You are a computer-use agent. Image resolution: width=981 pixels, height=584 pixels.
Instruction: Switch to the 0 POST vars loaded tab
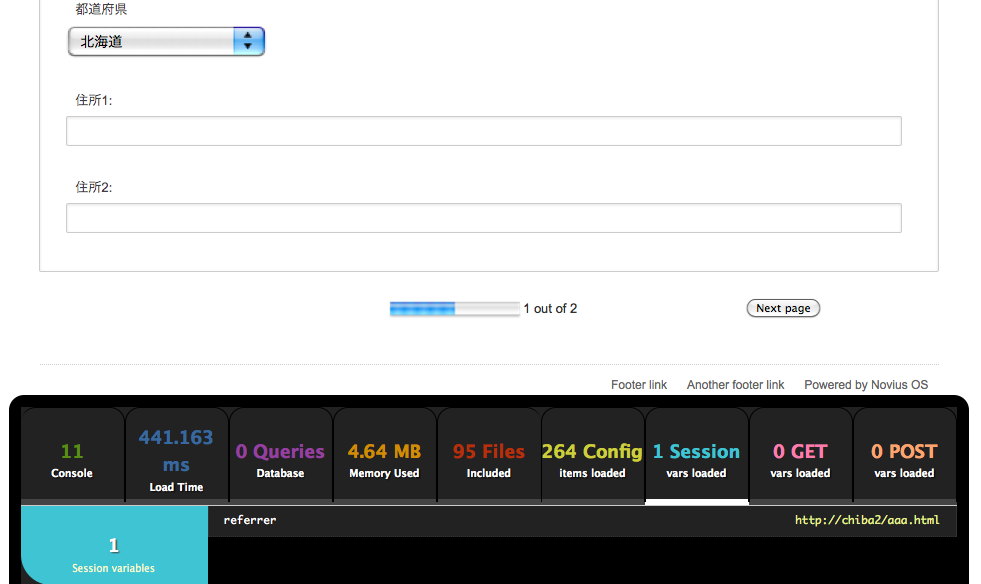(x=904, y=455)
